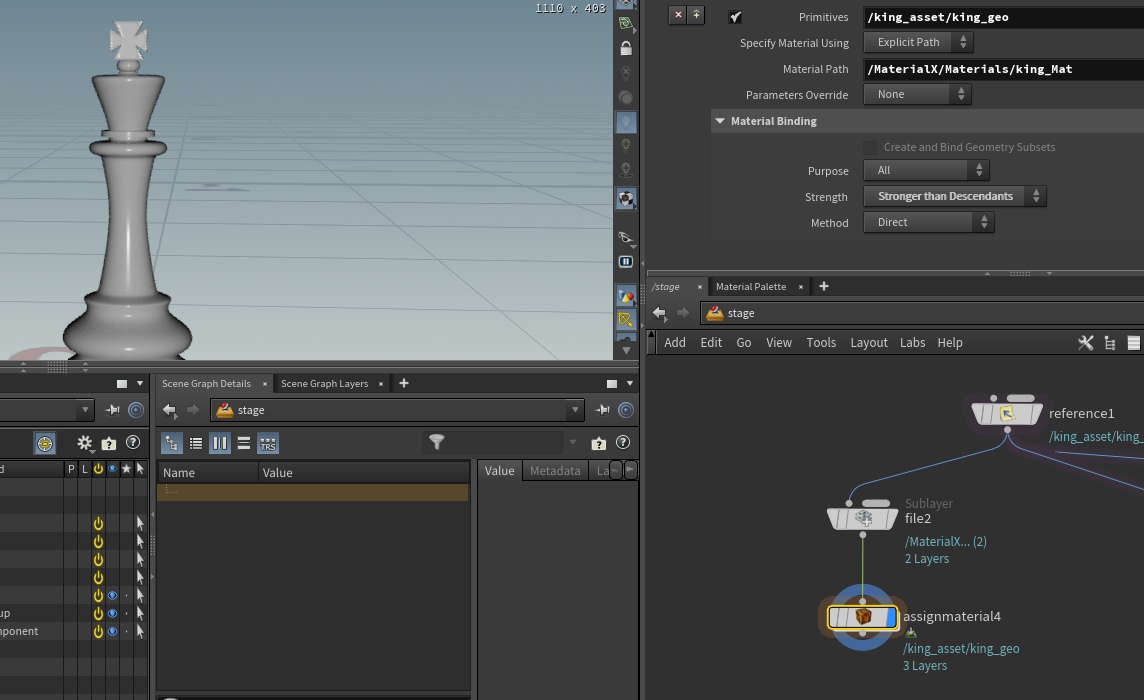The height and width of the screenshot is (700, 1144).
Task: Close the Material Palette tab
Action: tap(800, 287)
